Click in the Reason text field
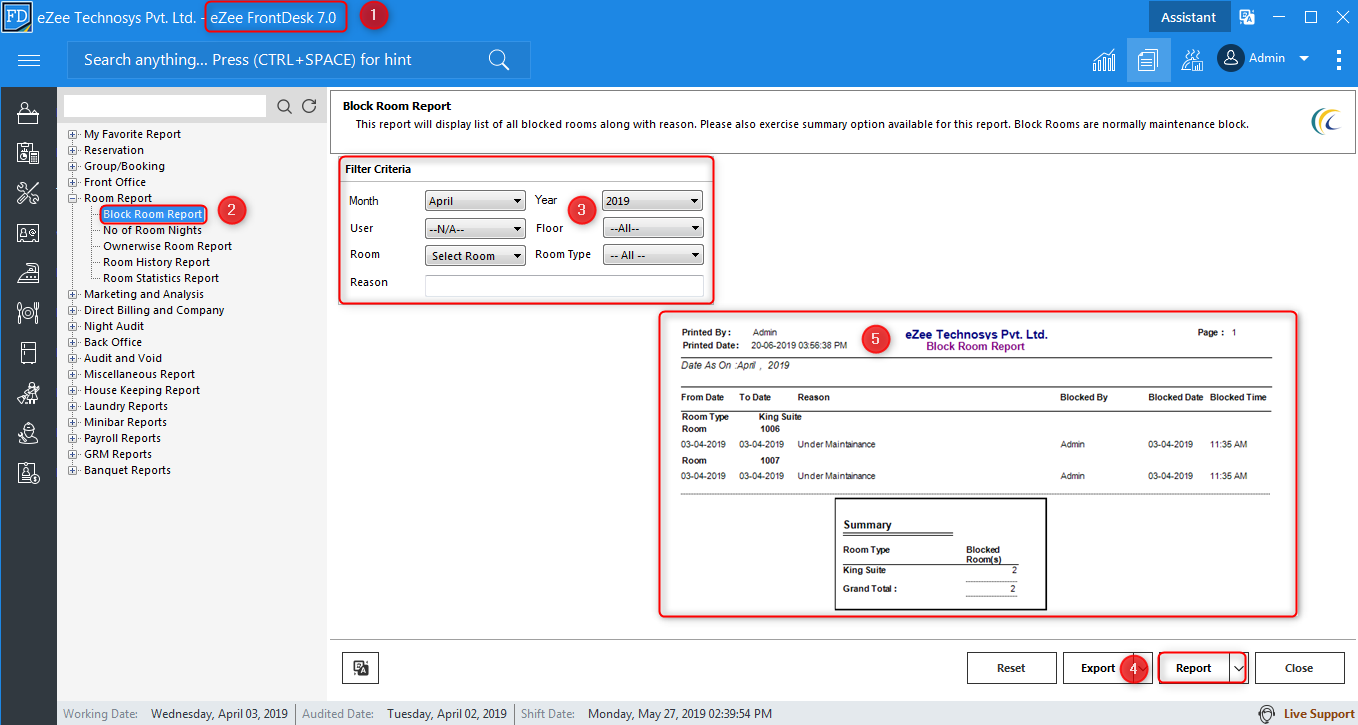1358x725 pixels. point(564,286)
